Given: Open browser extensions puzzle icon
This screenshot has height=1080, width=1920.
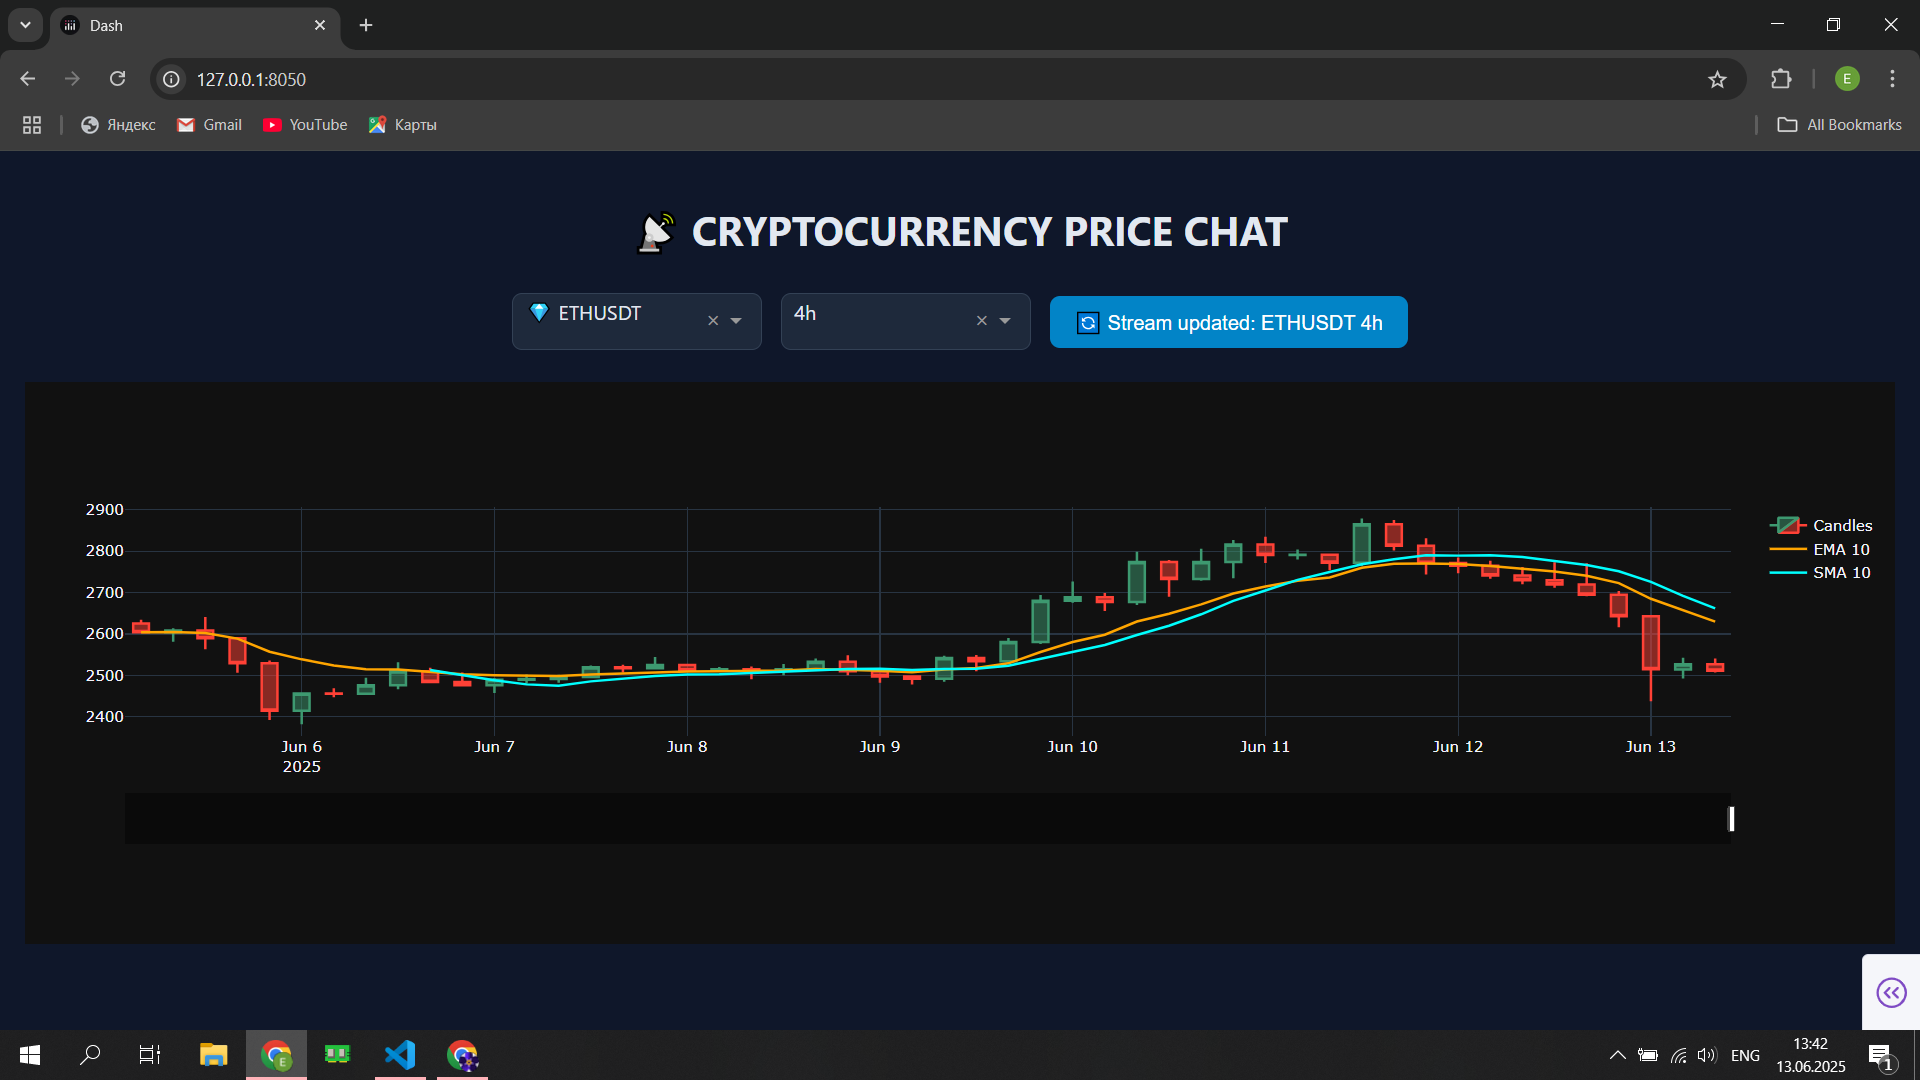Looking at the screenshot, I should (1781, 79).
